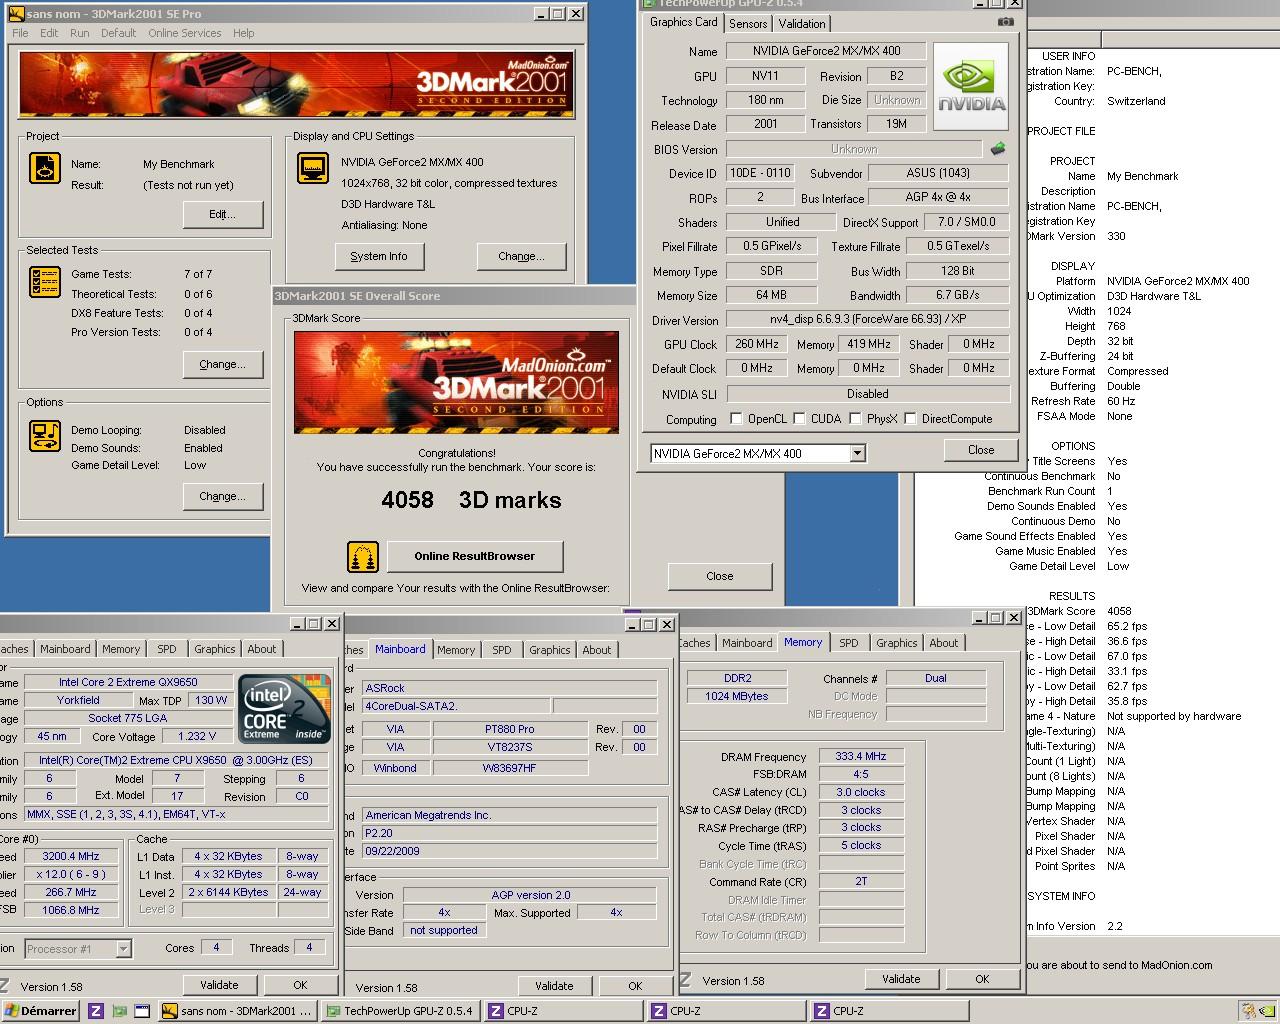Click Change... under Selected Tests

pyautogui.click(x=223, y=364)
